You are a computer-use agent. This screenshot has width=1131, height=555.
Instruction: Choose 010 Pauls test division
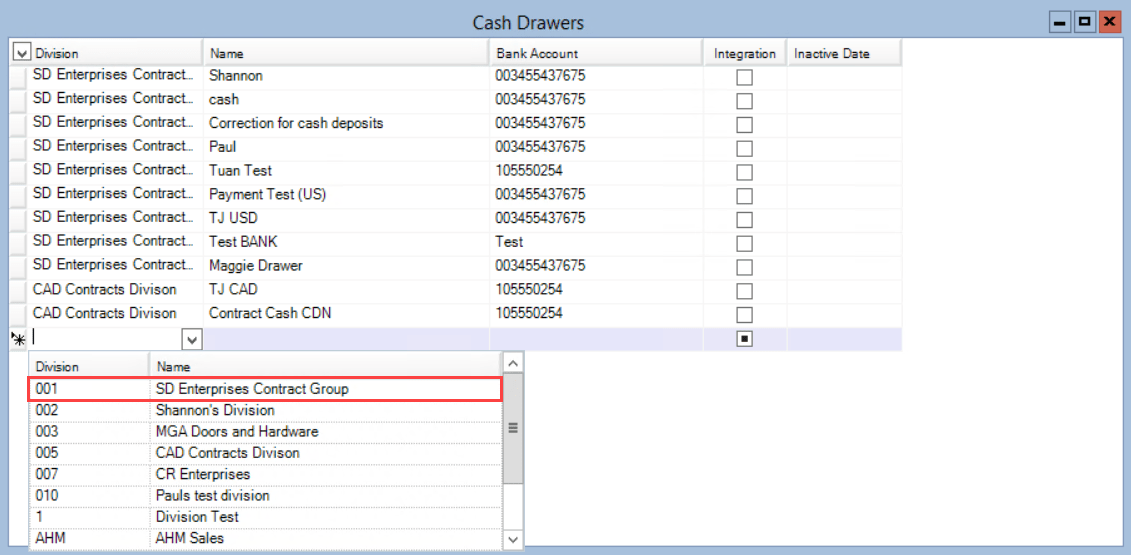click(265, 497)
